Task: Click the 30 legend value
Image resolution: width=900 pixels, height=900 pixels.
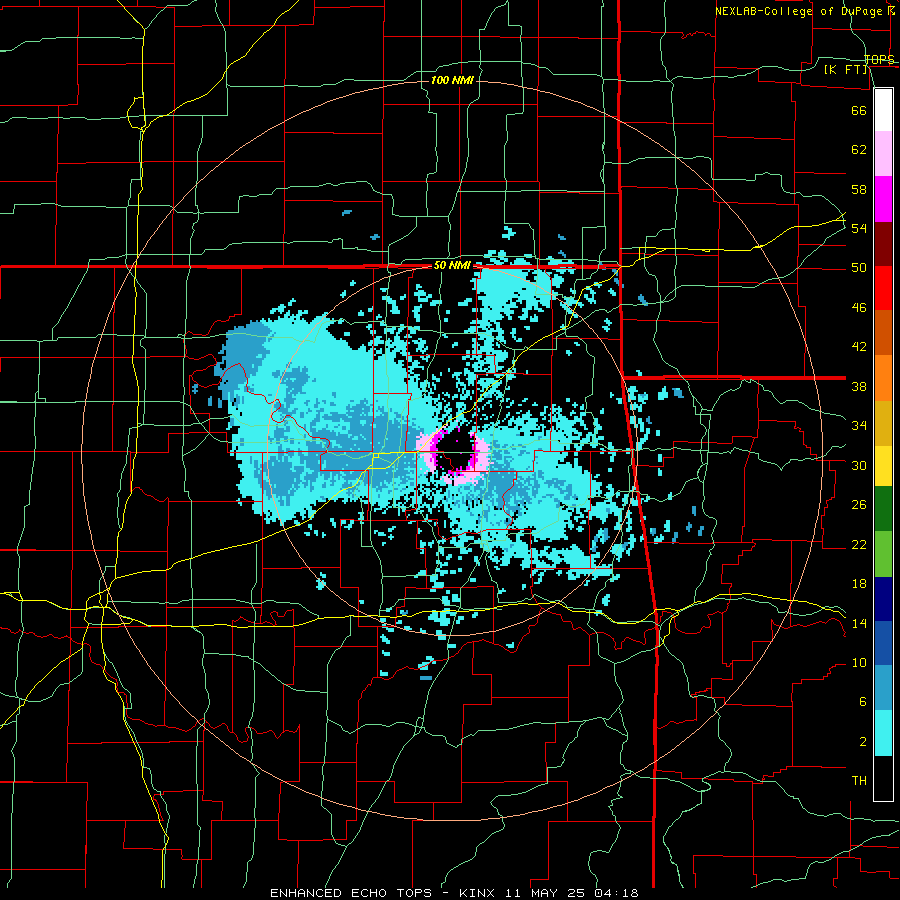Action: [x=859, y=465]
